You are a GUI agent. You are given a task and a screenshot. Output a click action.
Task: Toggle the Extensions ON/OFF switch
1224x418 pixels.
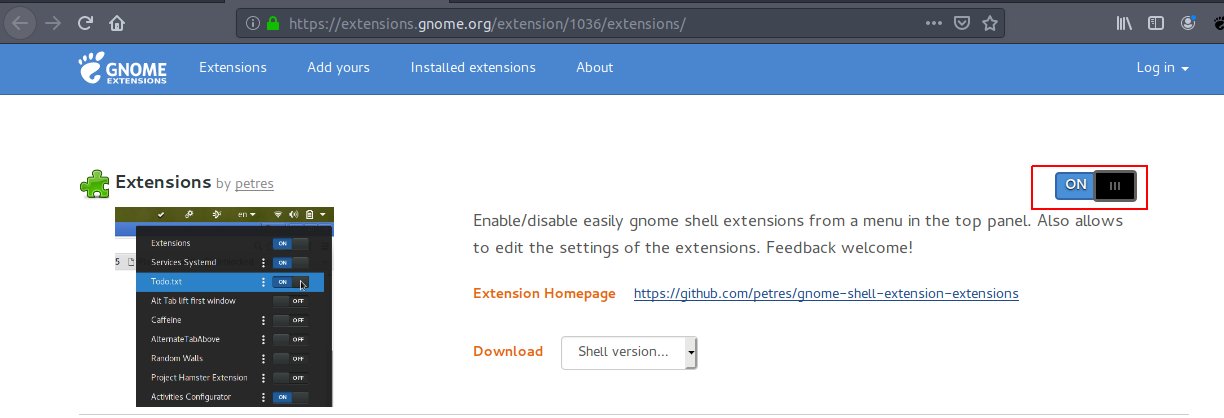(1096, 185)
